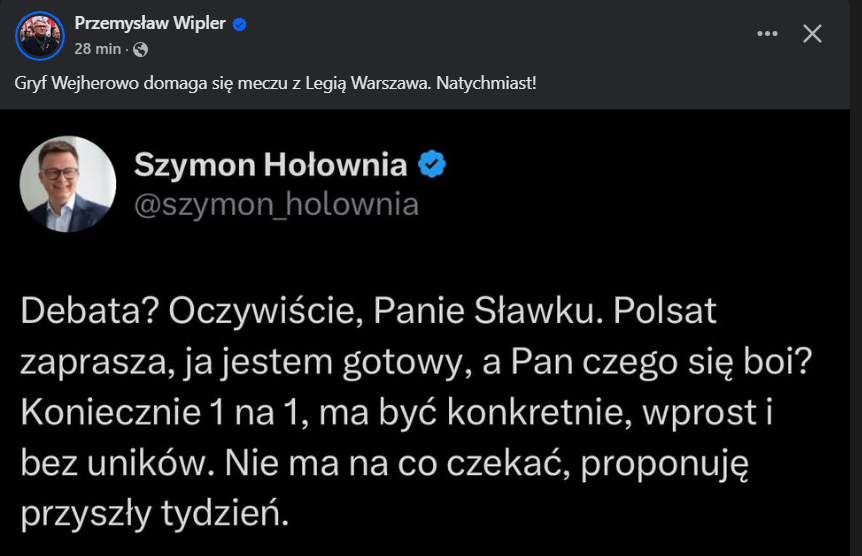Image resolution: width=862 pixels, height=556 pixels.
Task: Click the Szymon Hołownia display name
Action: tap(270, 165)
